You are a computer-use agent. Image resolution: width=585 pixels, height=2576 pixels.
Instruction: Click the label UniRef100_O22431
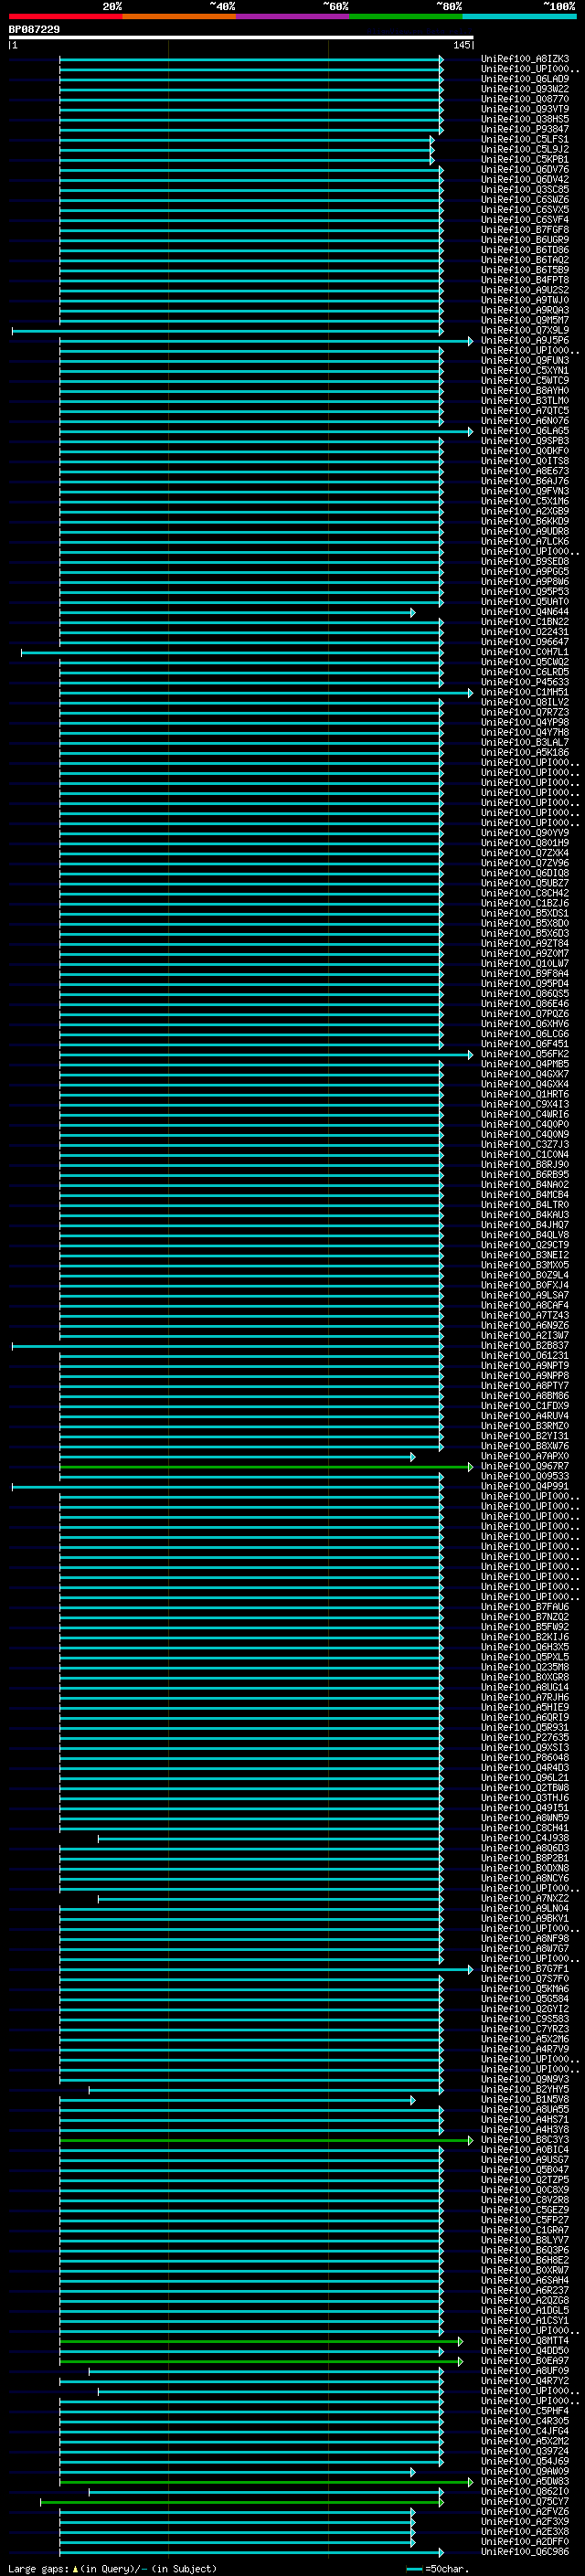point(525,632)
